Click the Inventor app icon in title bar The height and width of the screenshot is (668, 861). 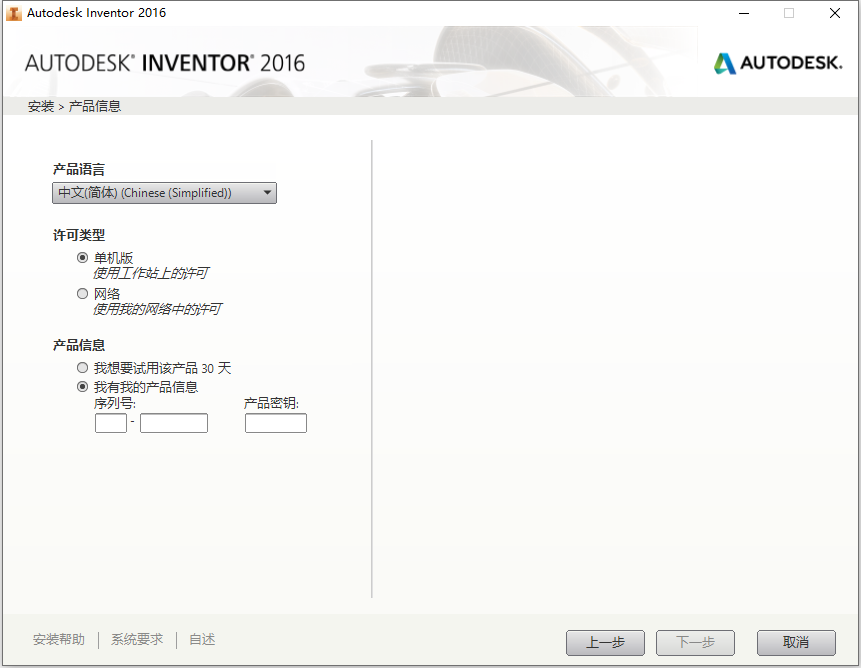click(14, 13)
